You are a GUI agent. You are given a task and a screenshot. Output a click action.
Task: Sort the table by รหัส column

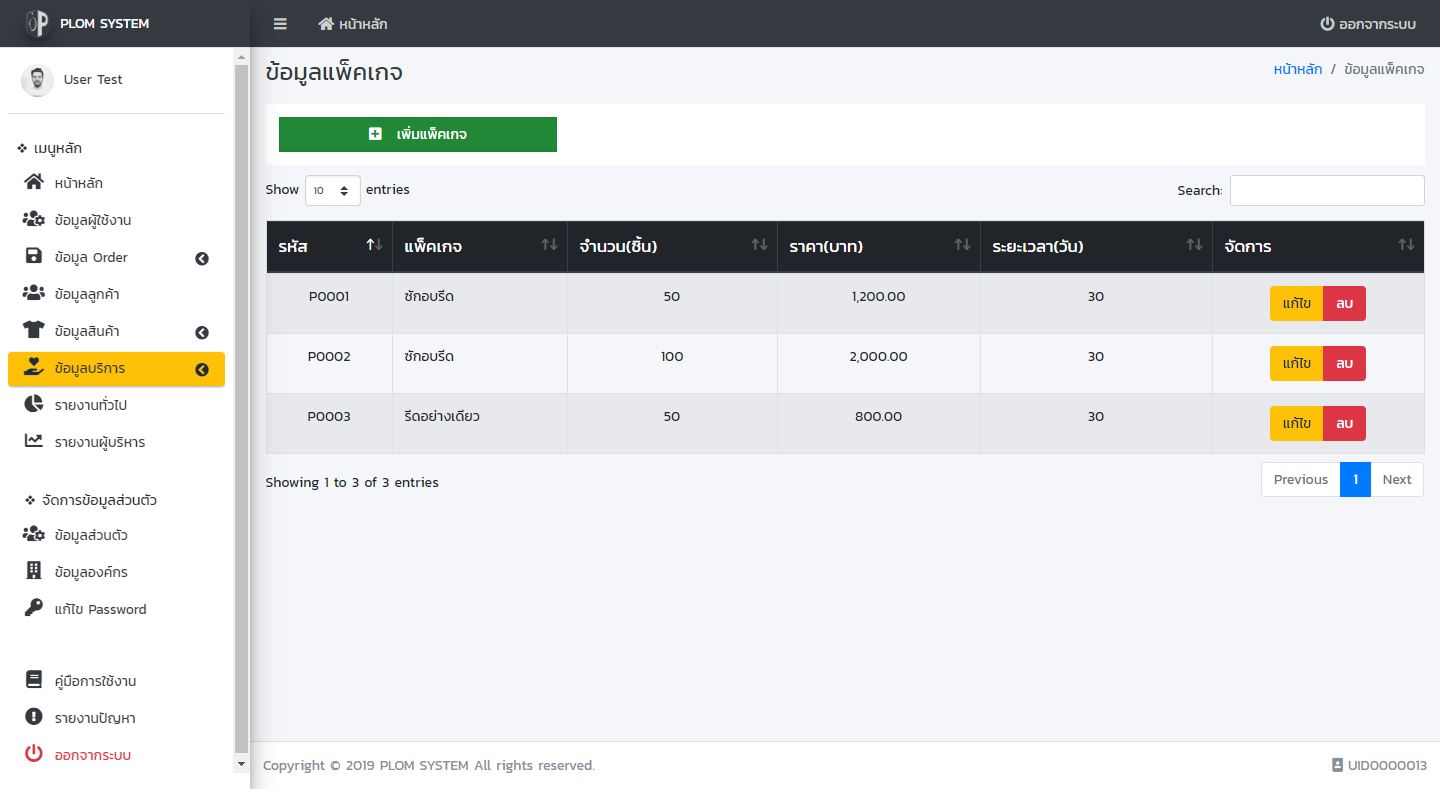329,246
